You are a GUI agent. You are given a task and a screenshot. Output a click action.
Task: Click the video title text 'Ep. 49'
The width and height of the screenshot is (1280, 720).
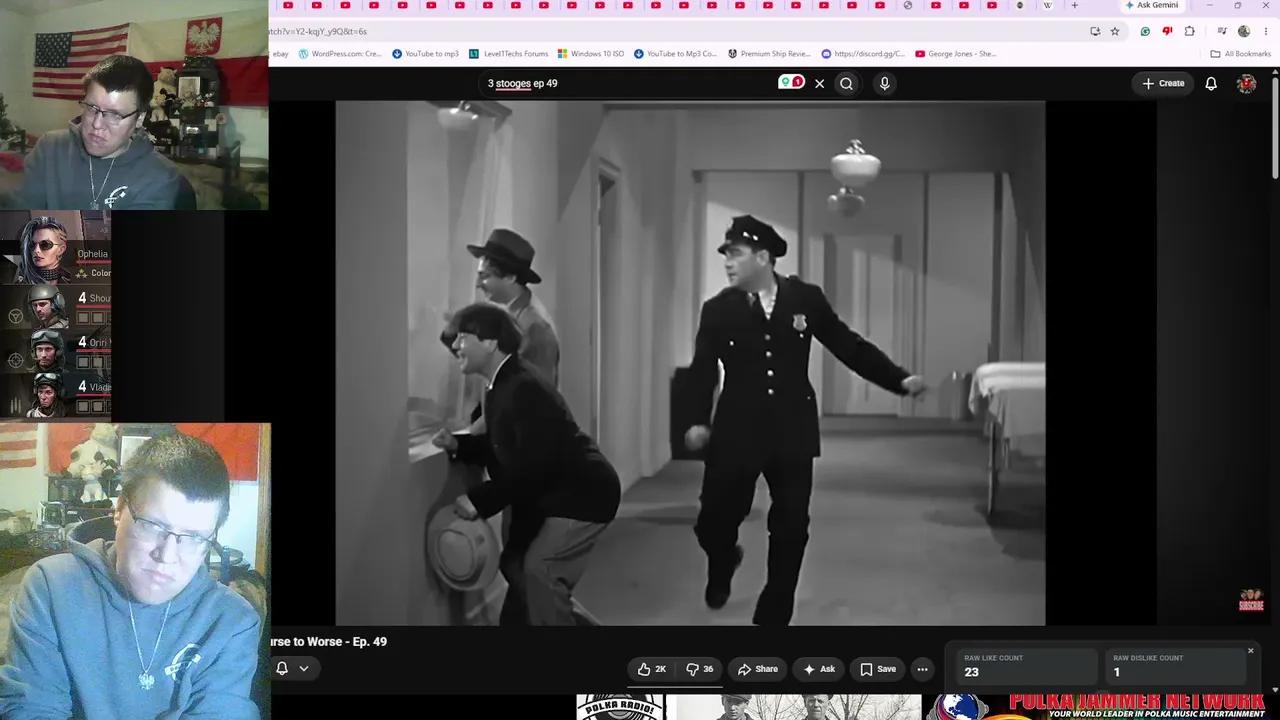point(369,642)
